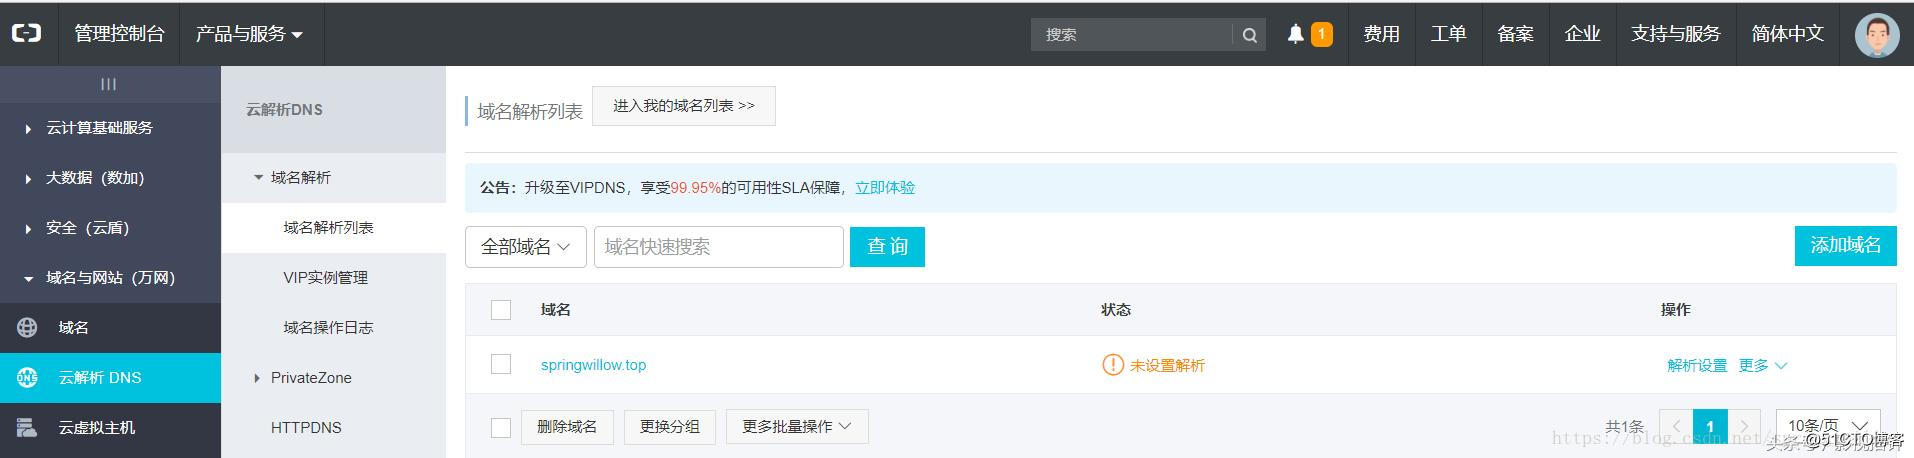Image resolution: width=1914 pixels, height=458 pixels.
Task: Toggle the footer checkbox beside 删除域名
Action: pos(501,427)
